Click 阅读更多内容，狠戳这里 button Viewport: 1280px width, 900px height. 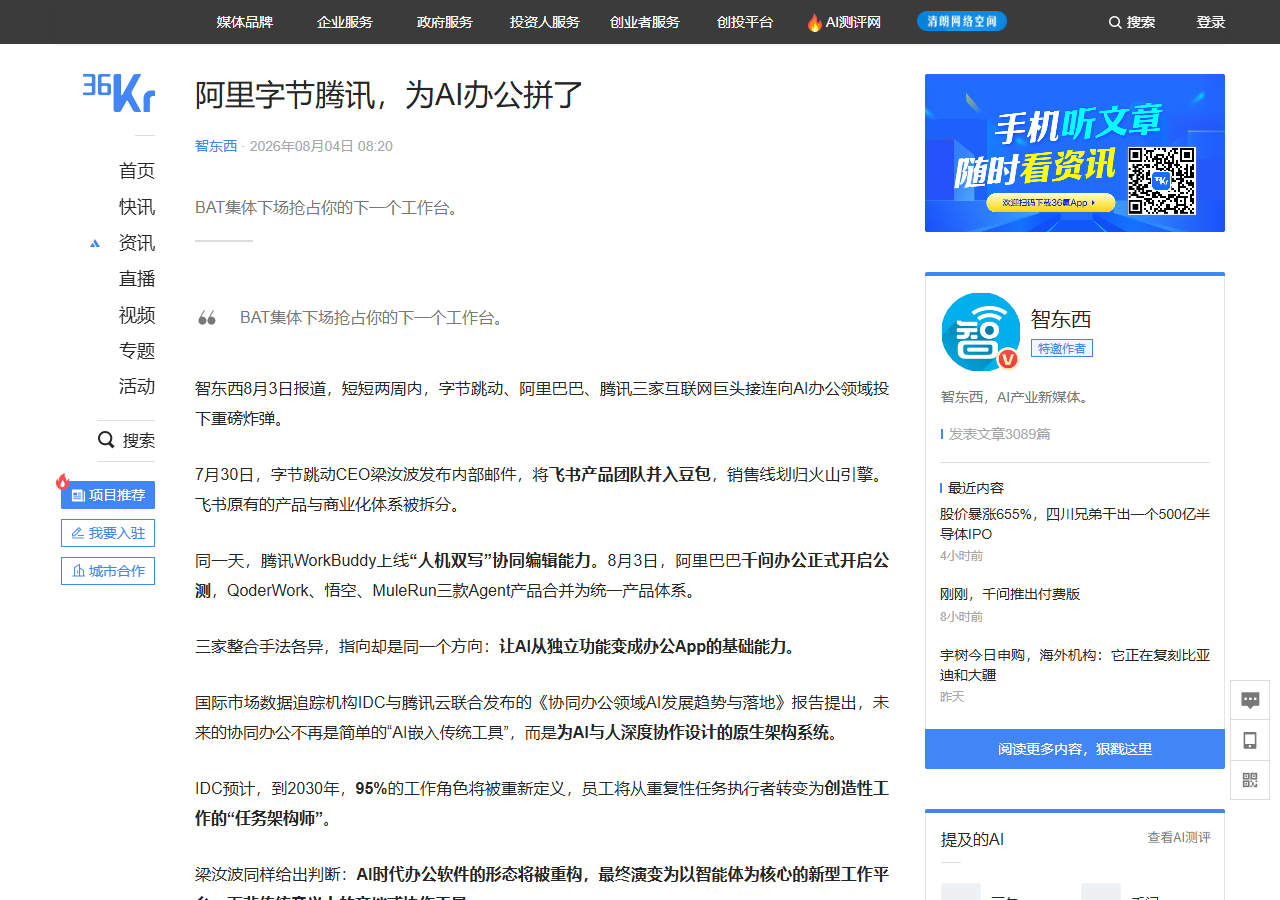pyautogui.click(x=1075, y=749)
